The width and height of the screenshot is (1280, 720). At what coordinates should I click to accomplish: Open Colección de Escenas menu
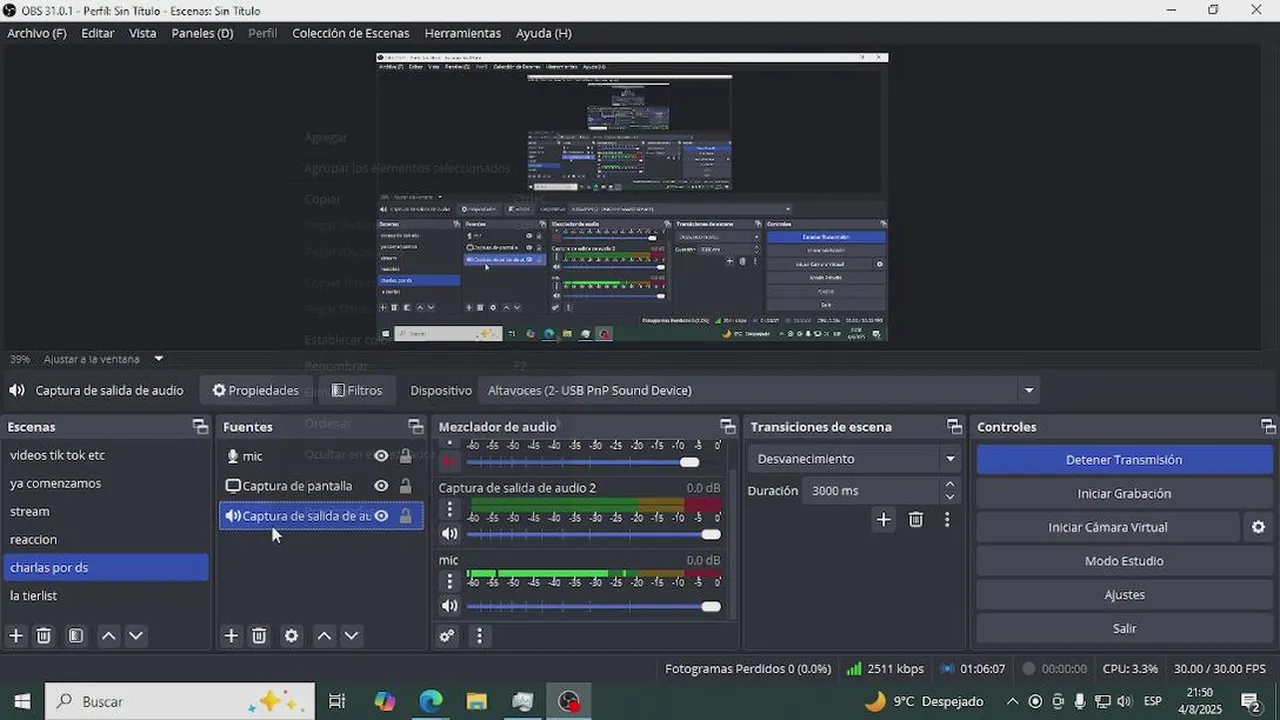[351, 33]
